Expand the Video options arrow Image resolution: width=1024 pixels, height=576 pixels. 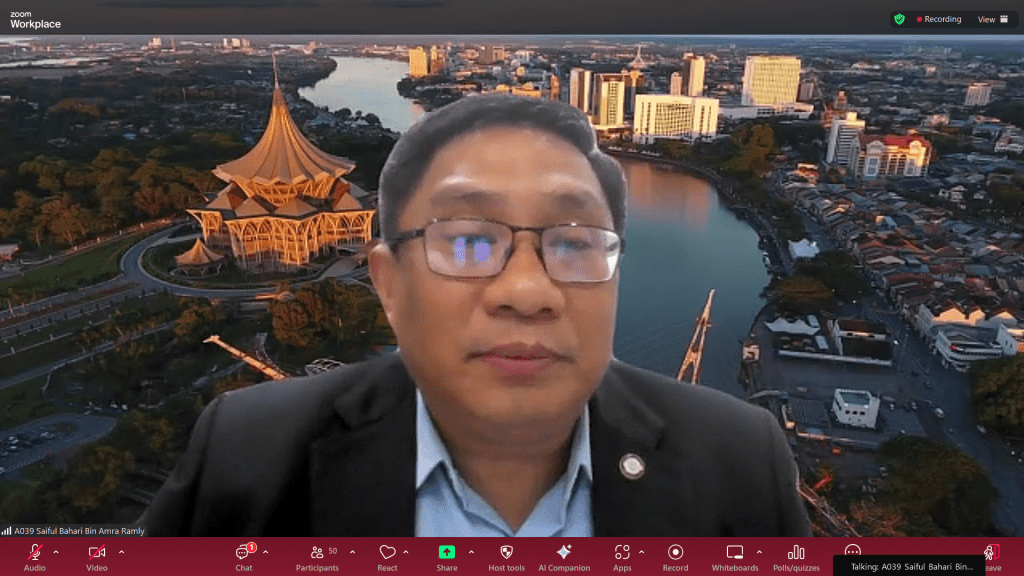tap(122, 552)
